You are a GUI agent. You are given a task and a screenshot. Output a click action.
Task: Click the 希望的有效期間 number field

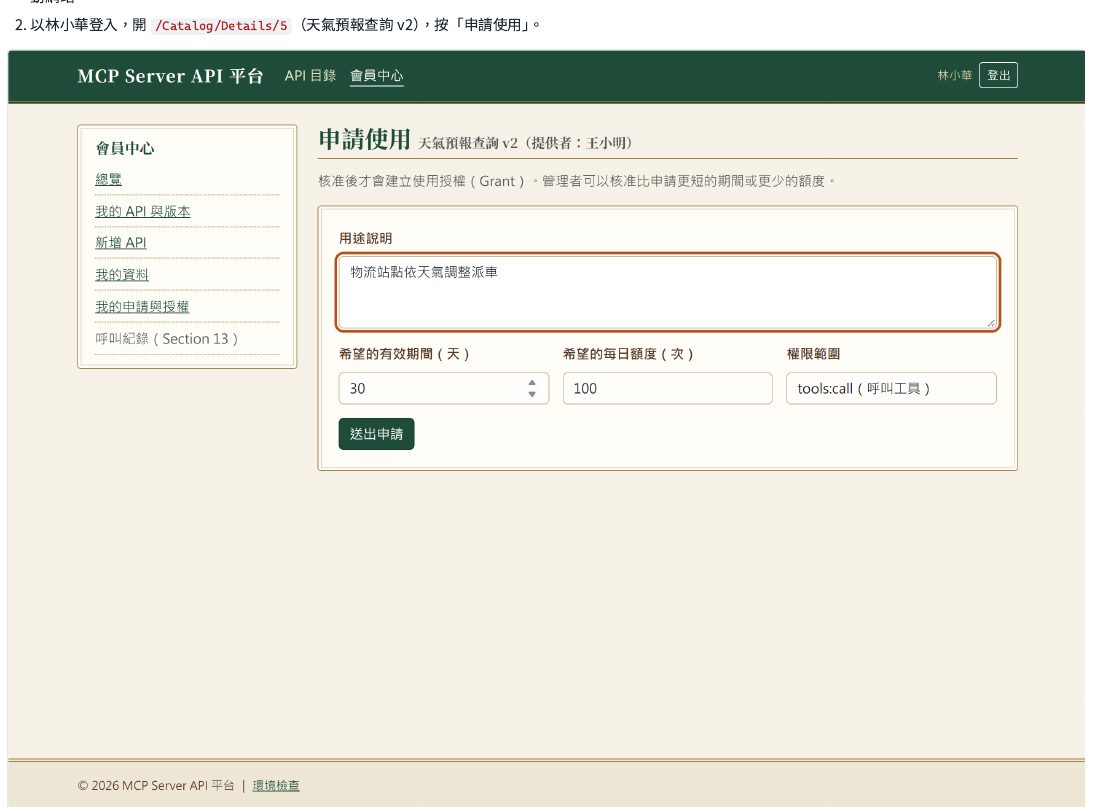pos(443,388)
